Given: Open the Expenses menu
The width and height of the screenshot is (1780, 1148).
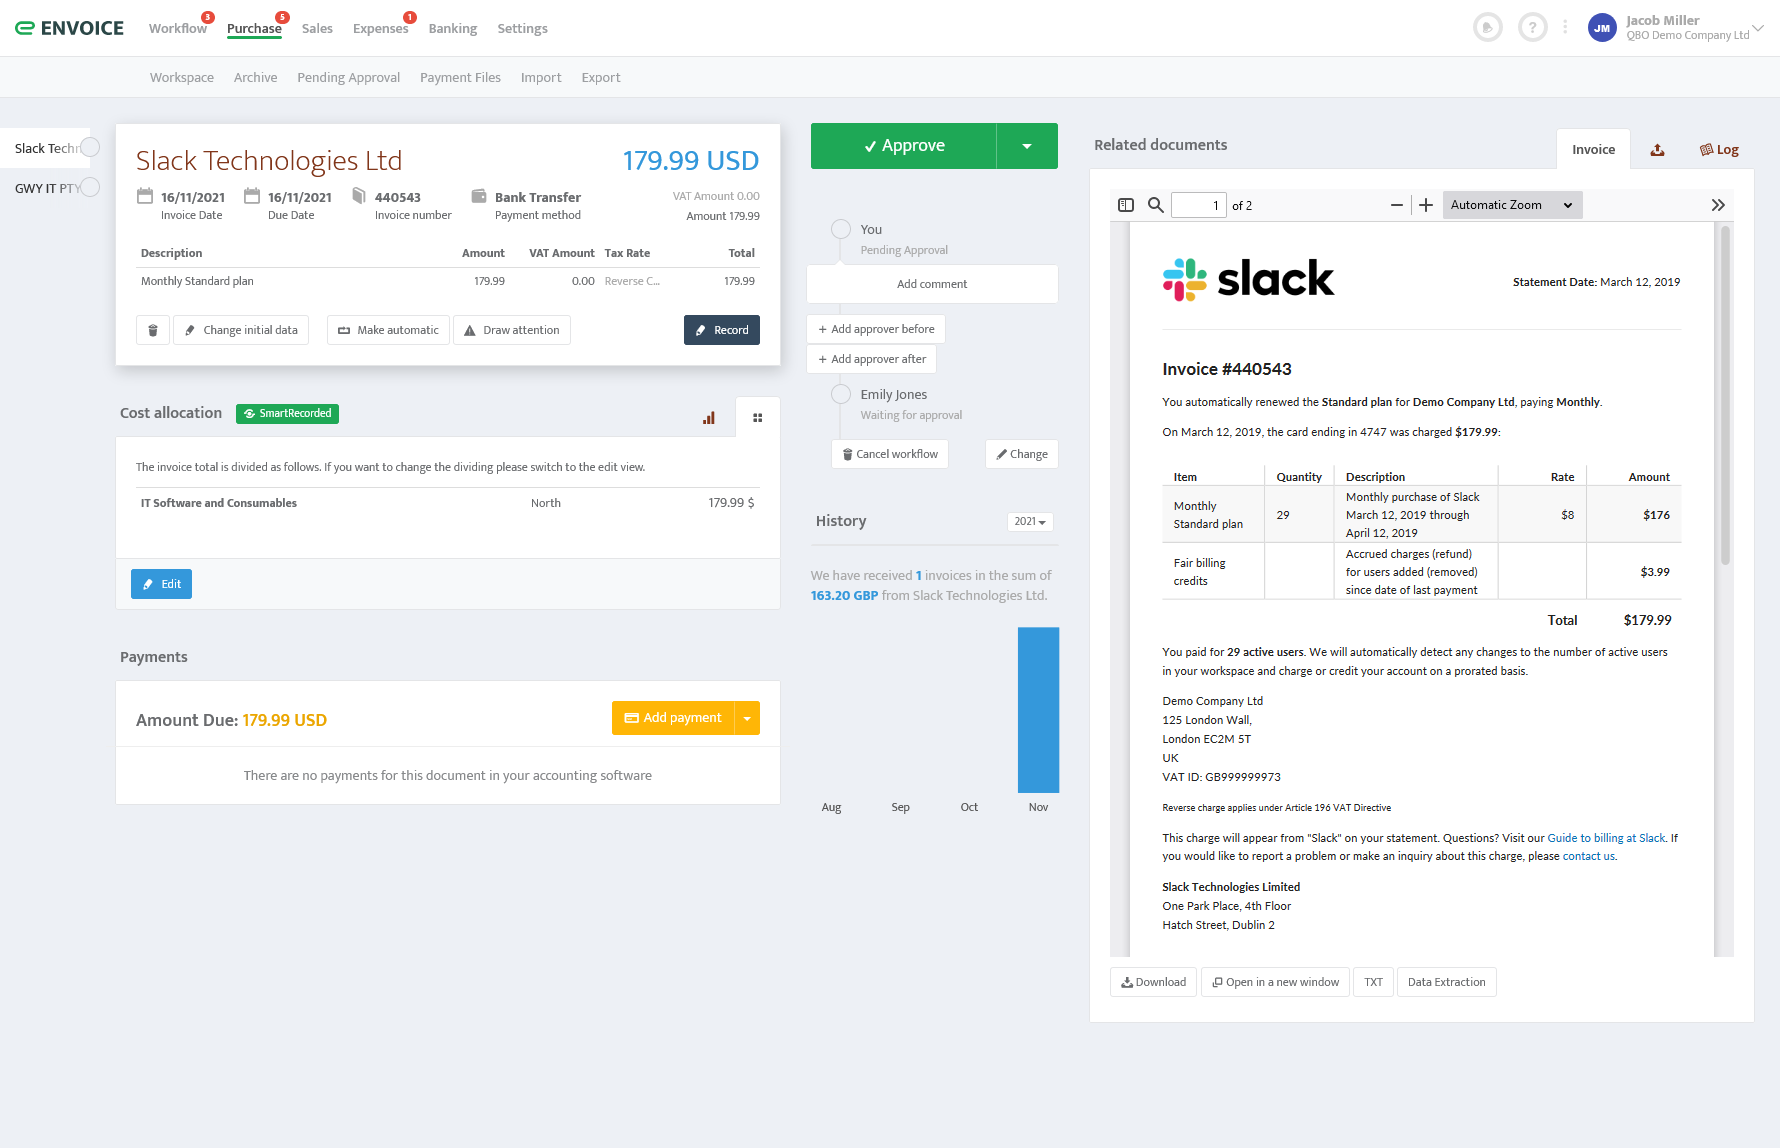Looking at the screenshot, I should click(x=381, y=28).
